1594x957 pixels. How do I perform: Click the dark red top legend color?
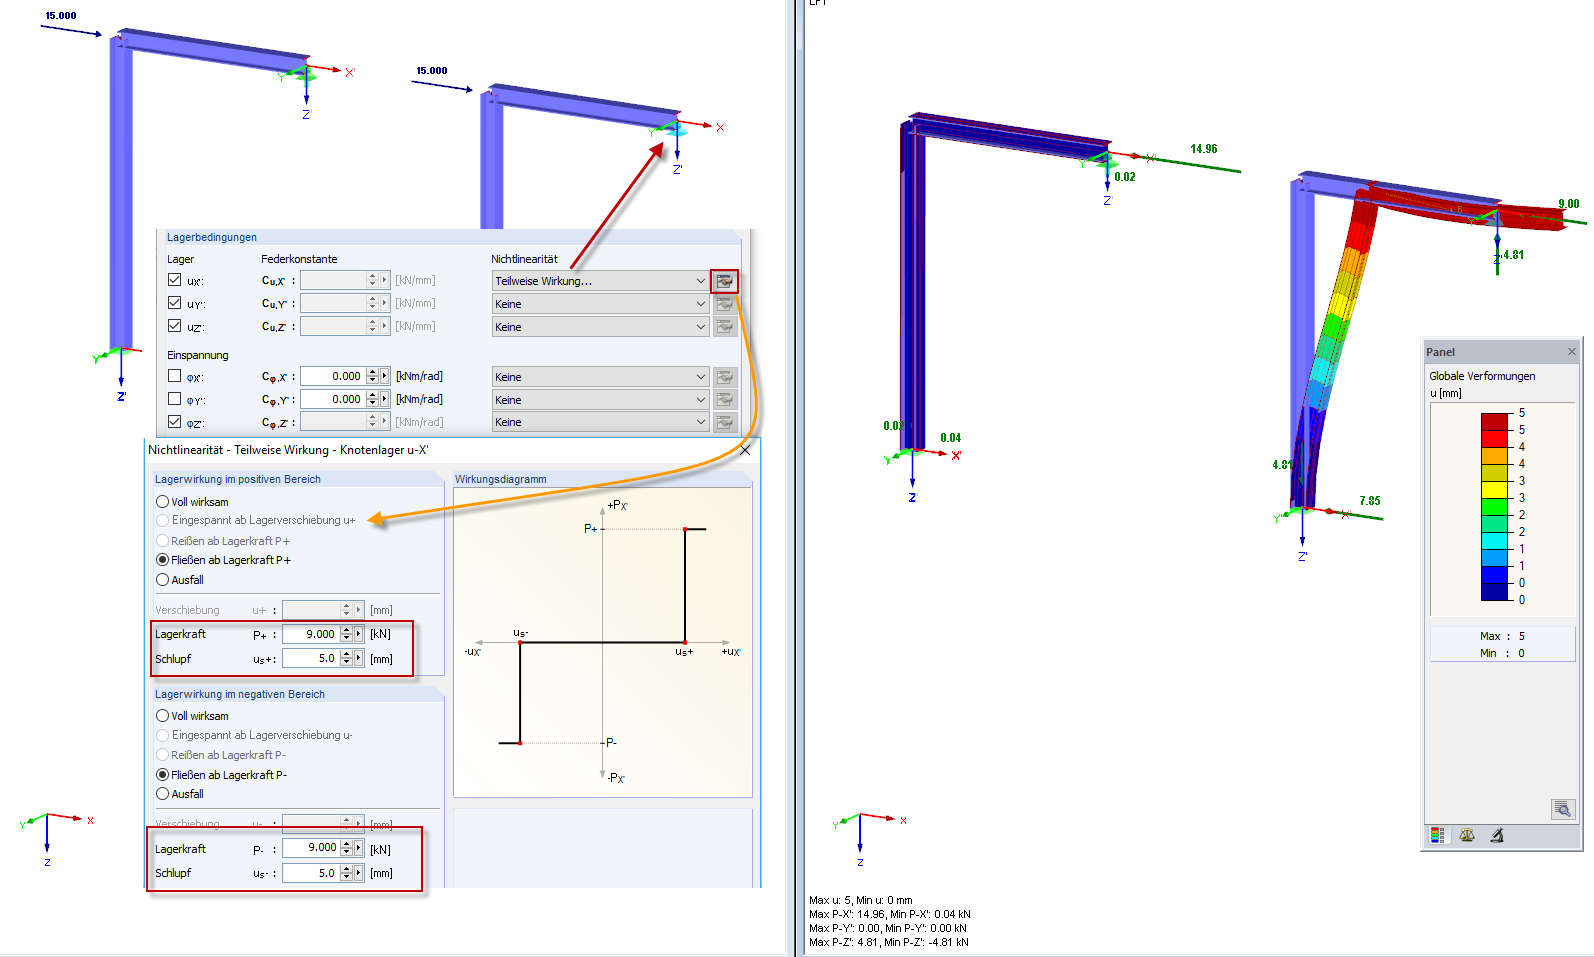click(1495, 421)
